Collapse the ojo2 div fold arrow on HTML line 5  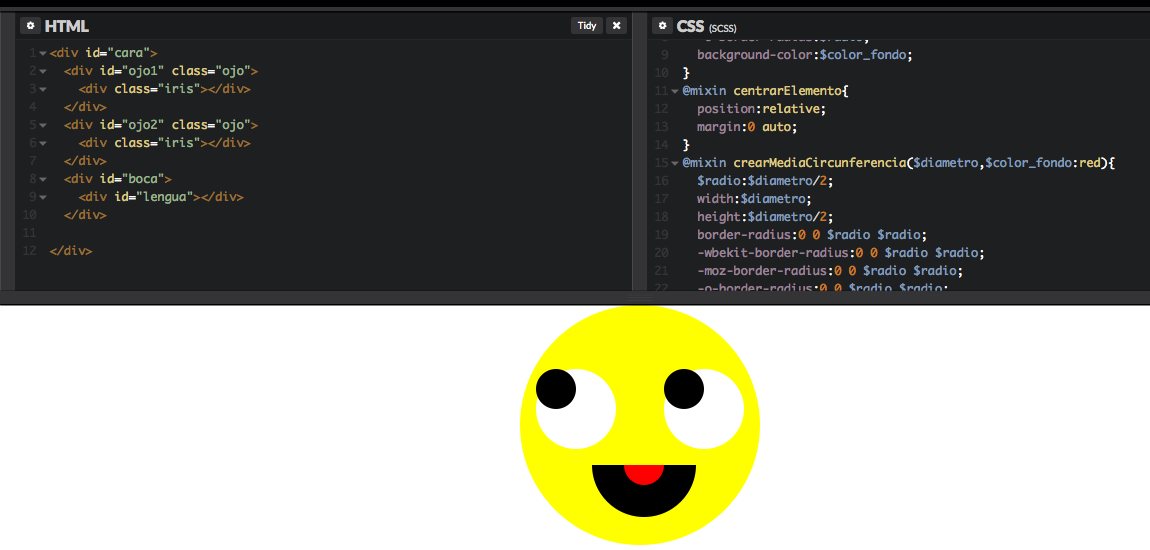click(x=43, y=125)
